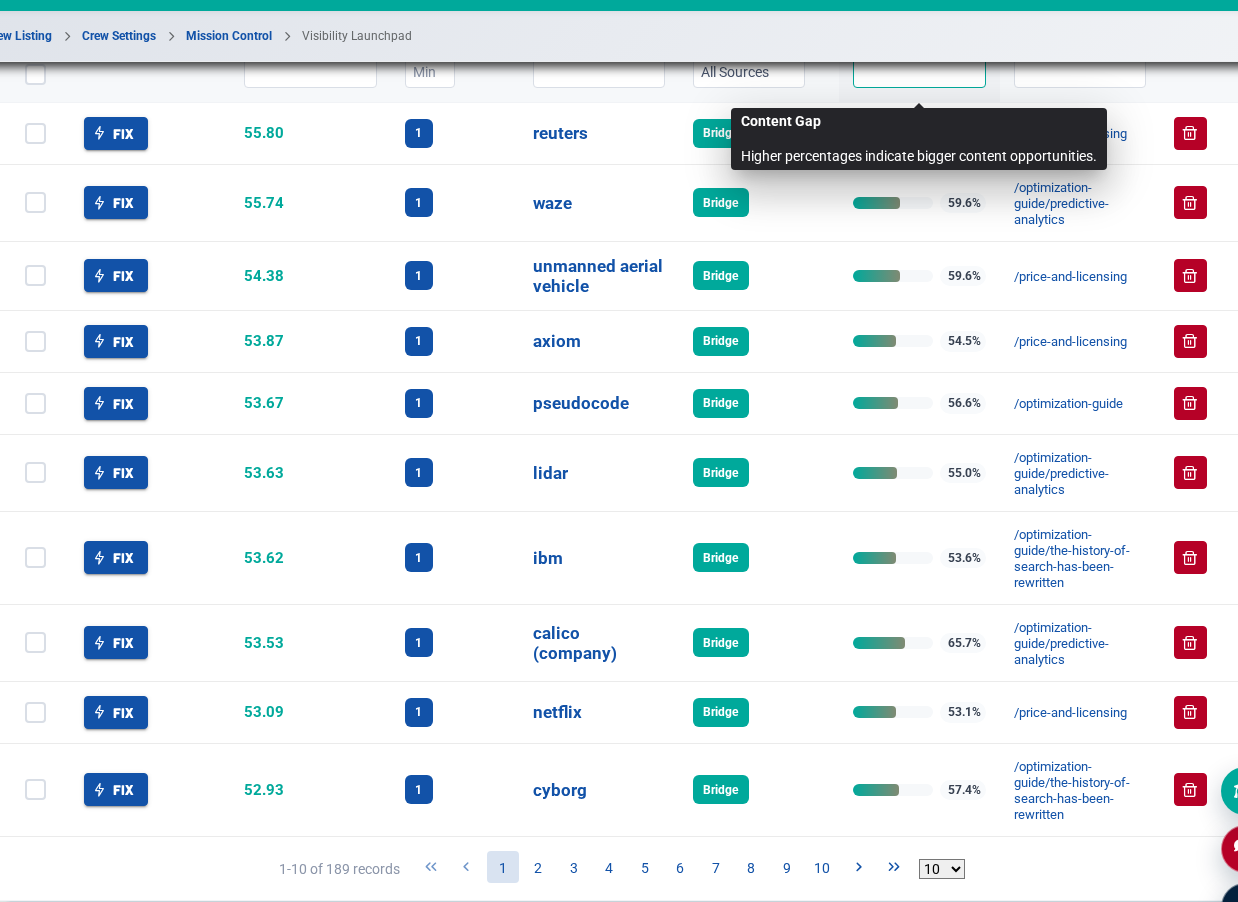Jump to last page of records
Viewport: 1238px width, 902px height.
click(894, 867)
